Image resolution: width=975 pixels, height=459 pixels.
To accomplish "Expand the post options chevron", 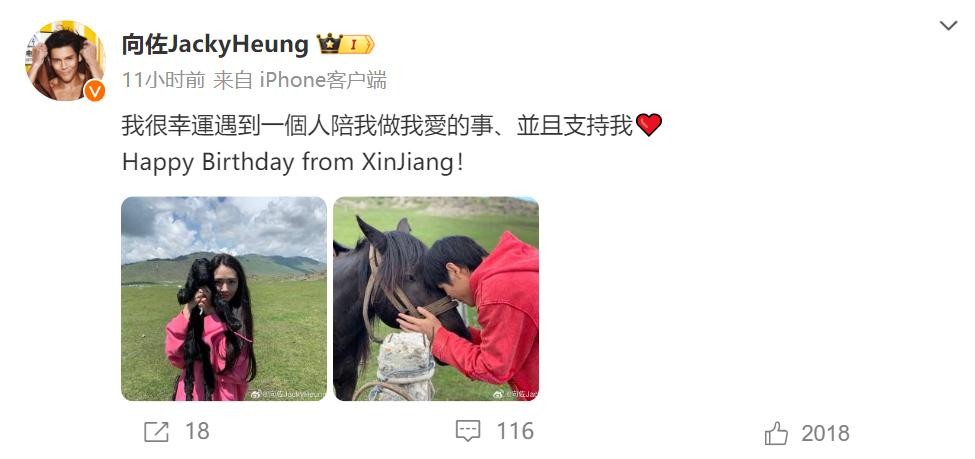I will pos(948,26).
